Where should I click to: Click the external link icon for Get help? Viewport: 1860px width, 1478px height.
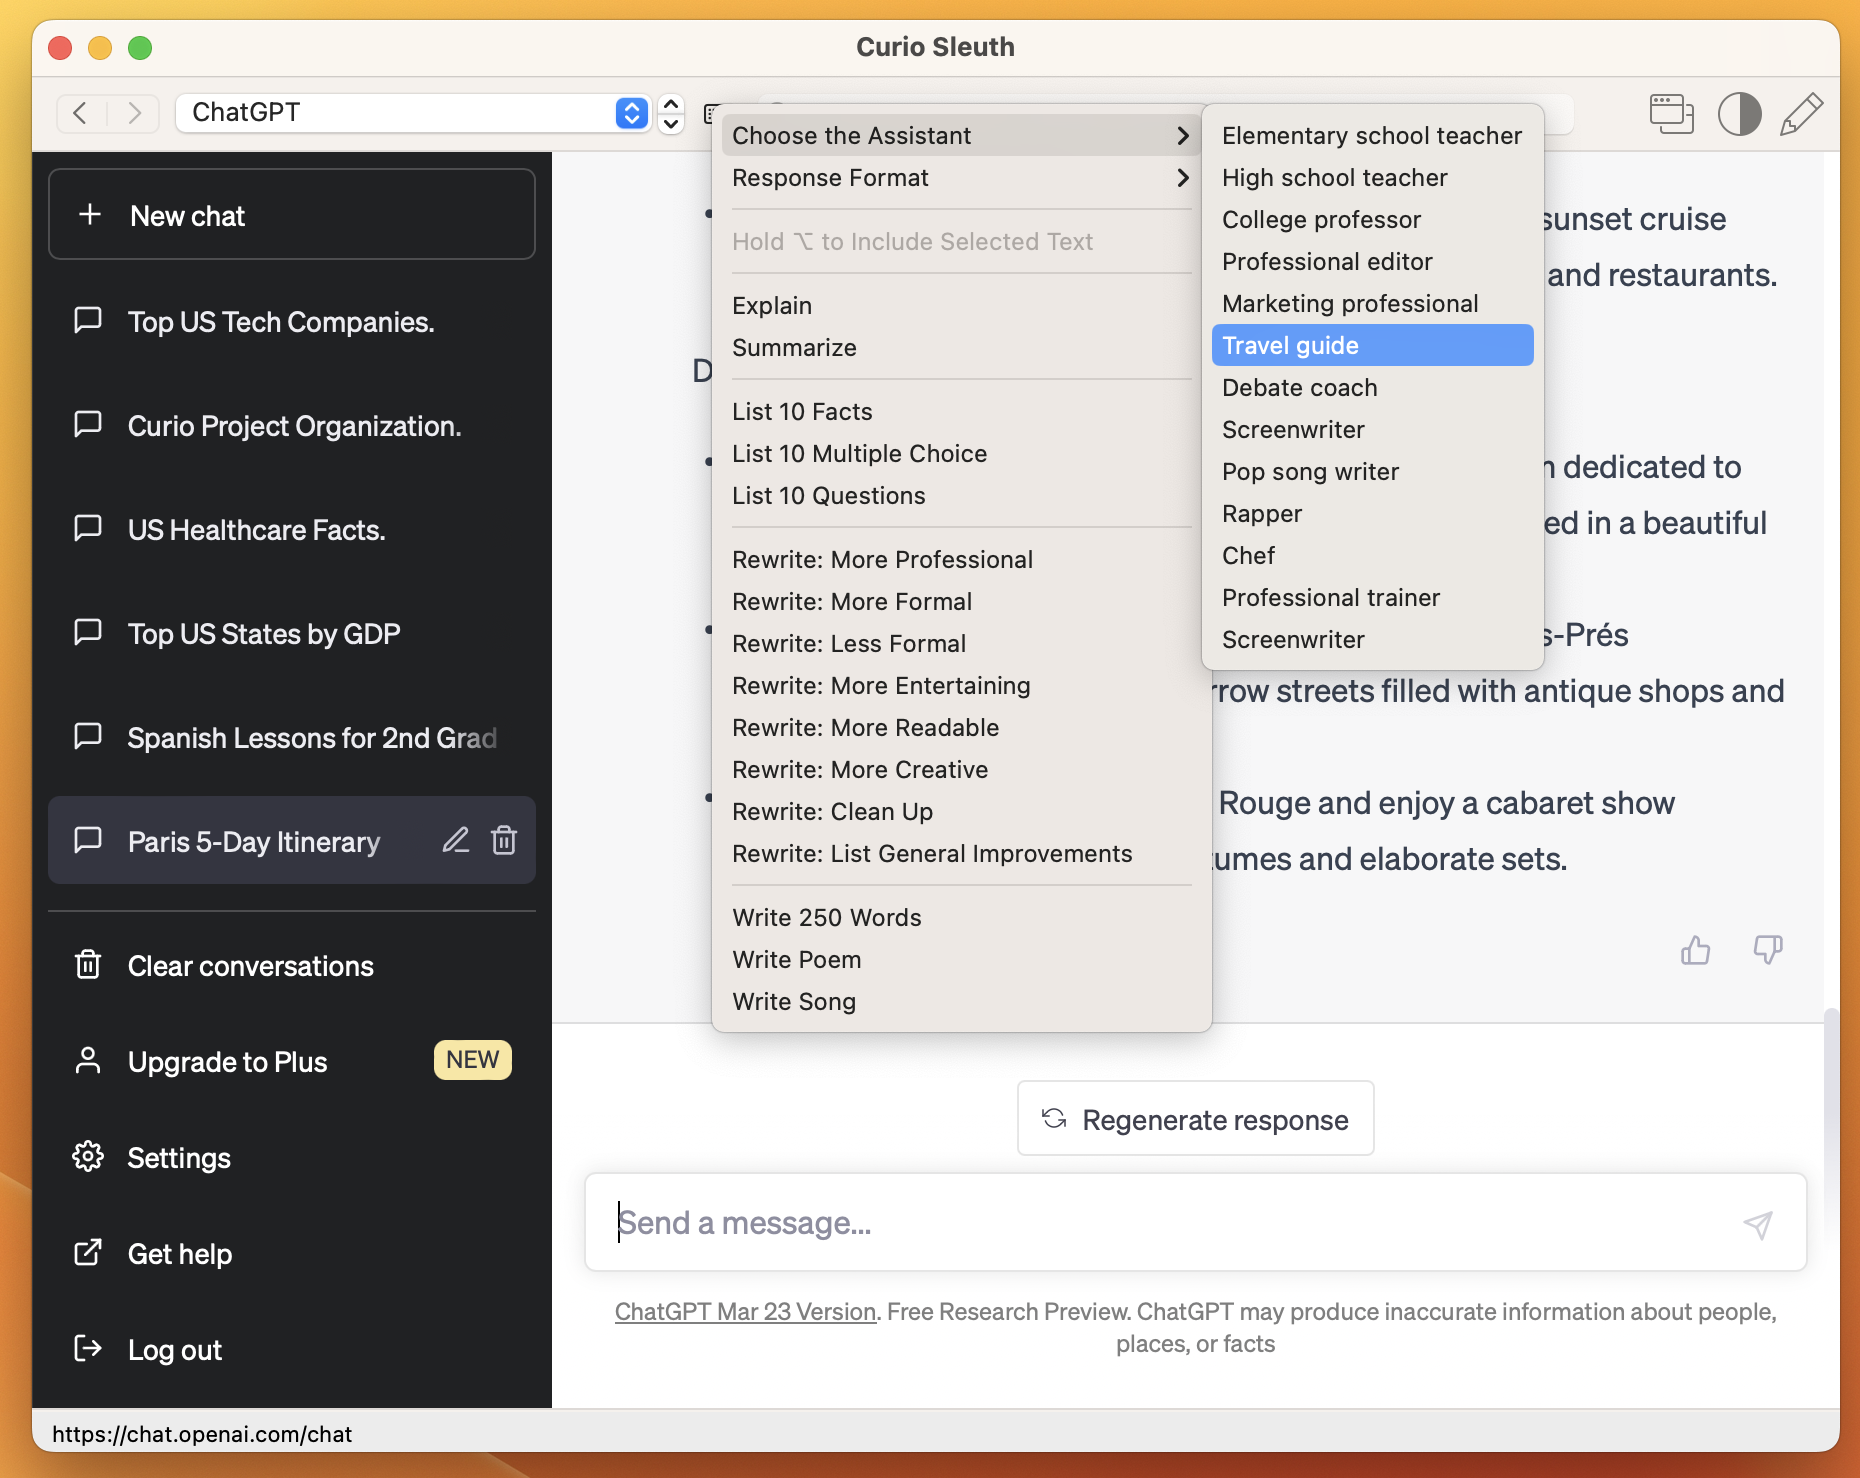point(88,1253)
